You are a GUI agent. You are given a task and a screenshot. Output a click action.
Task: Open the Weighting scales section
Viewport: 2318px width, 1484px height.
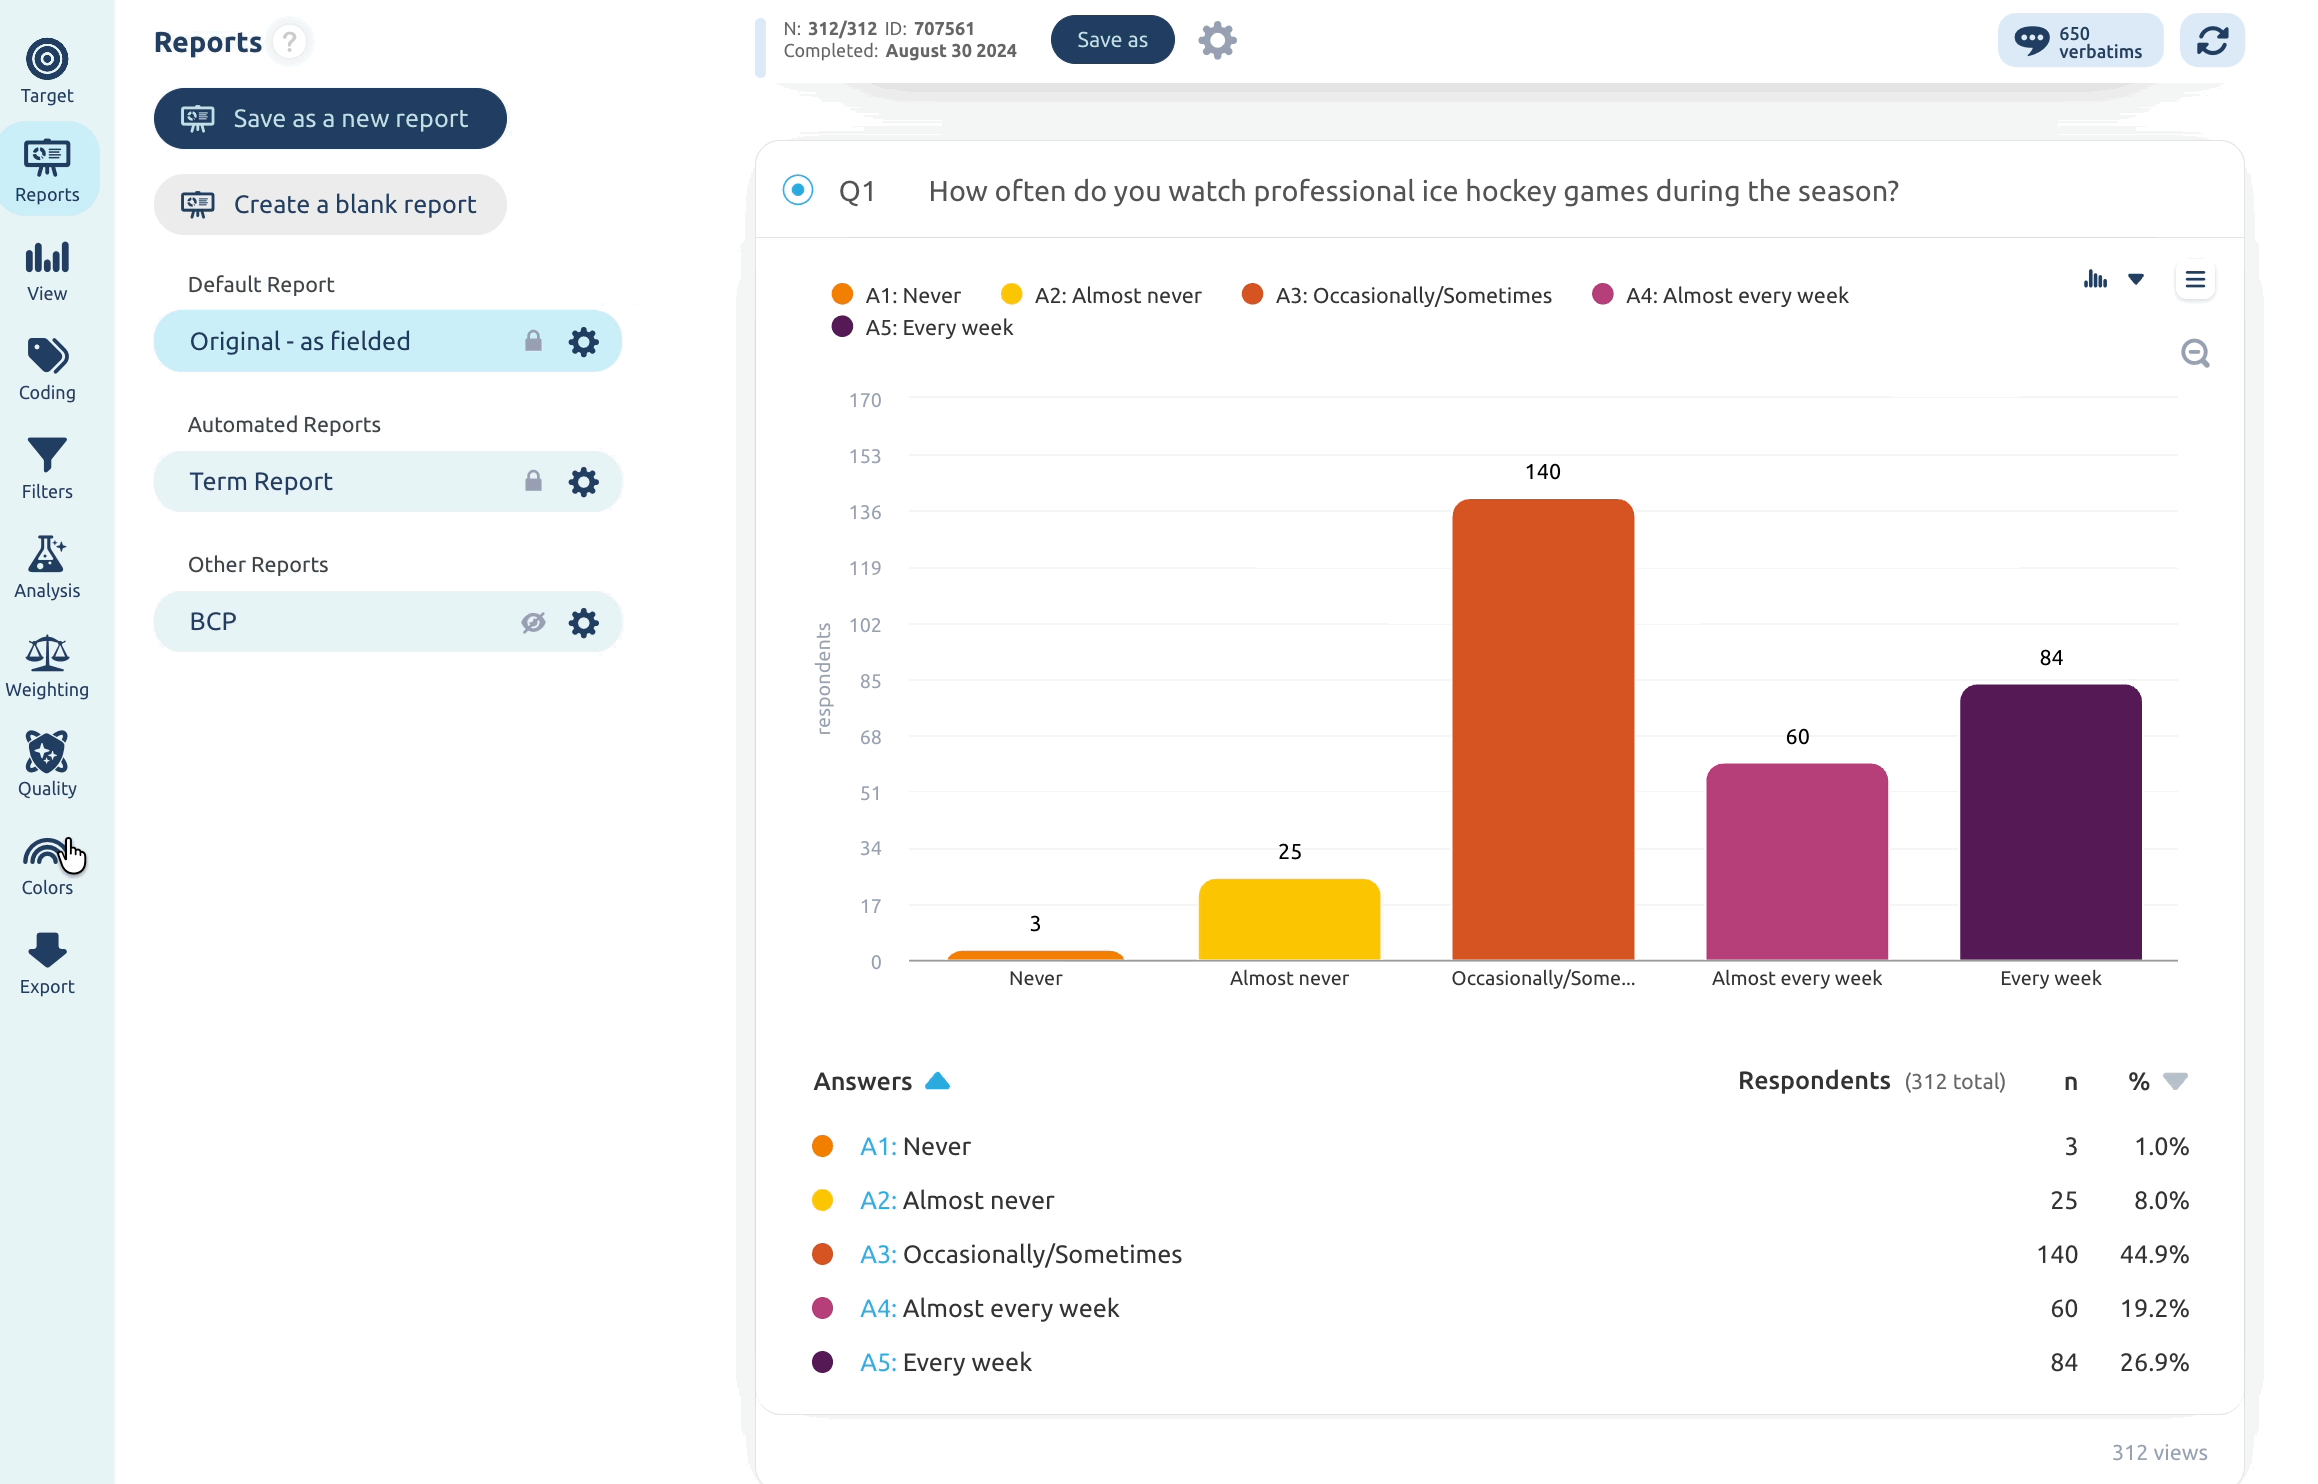click(x=47, y=666)
